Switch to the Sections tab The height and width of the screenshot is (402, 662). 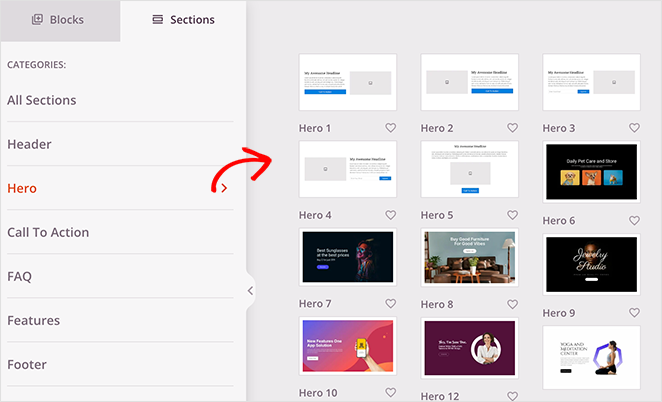coord(183,20)
